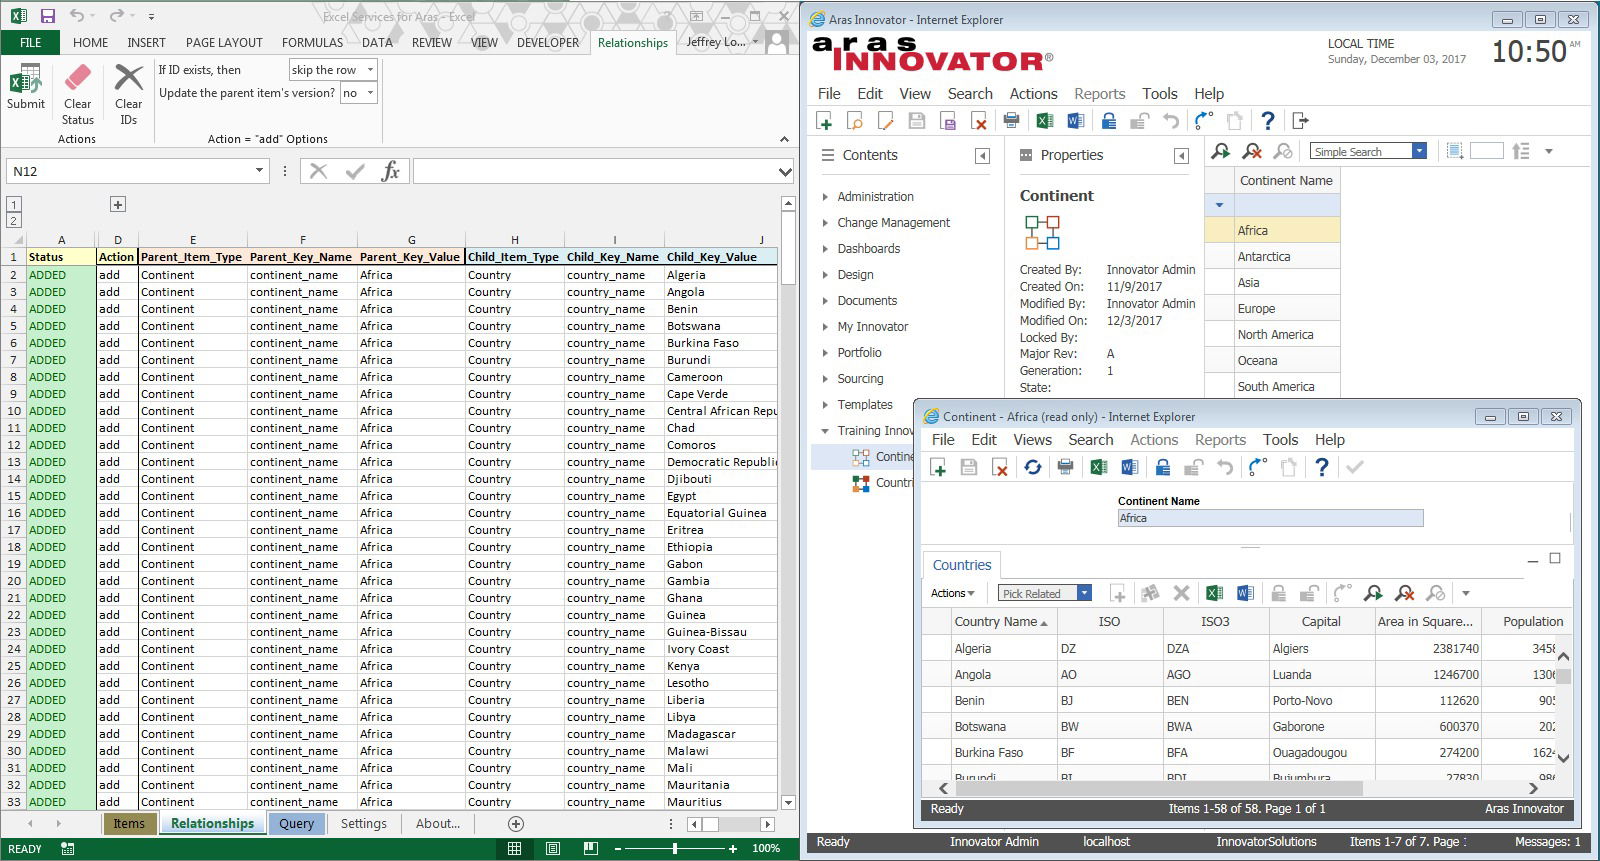Screen dimensions: 1600x861
Task: Click the Lock icon in Aras main toolbar
Action: pyautogui.click(x=1108, y=121)
